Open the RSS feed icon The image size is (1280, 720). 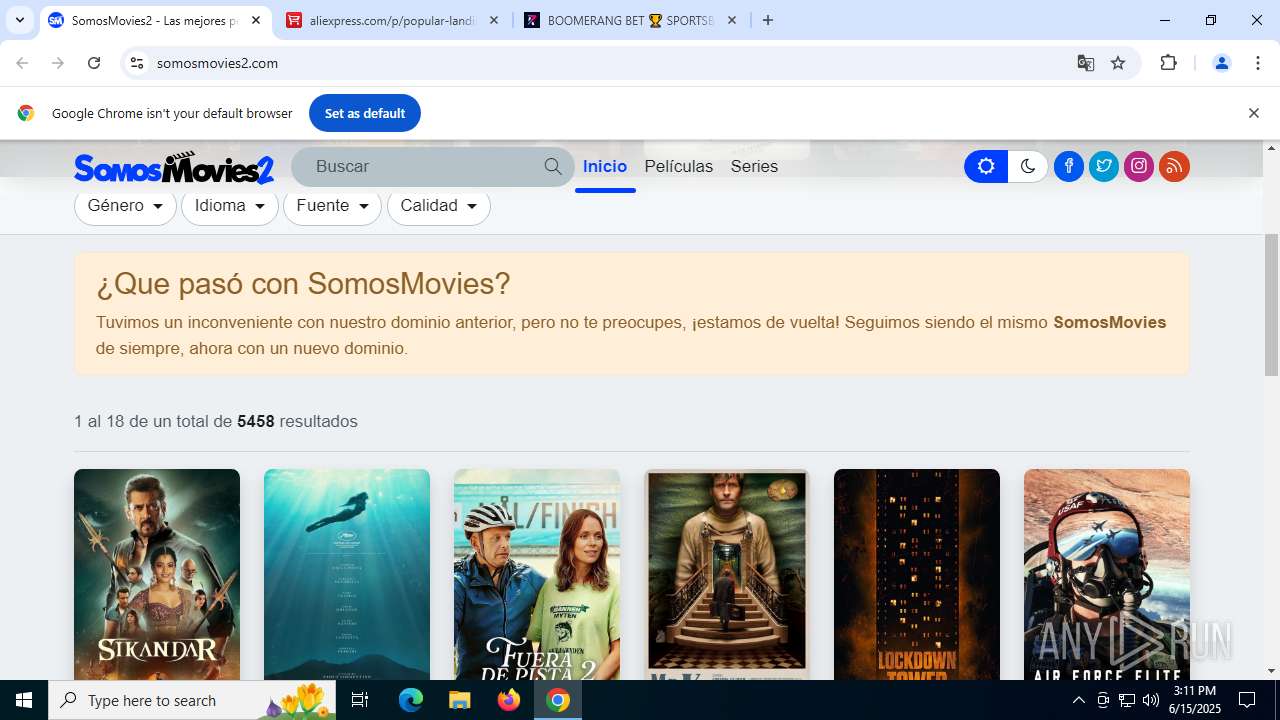tap(1174, 166)
